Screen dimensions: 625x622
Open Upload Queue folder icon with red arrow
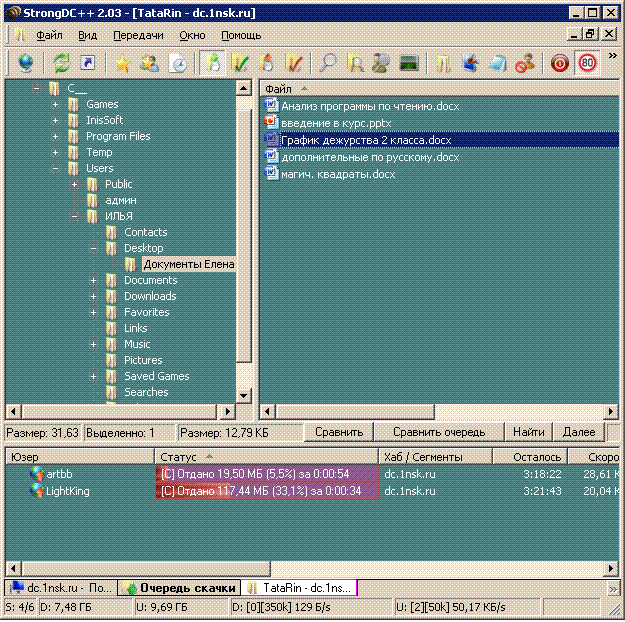point(266,63)
